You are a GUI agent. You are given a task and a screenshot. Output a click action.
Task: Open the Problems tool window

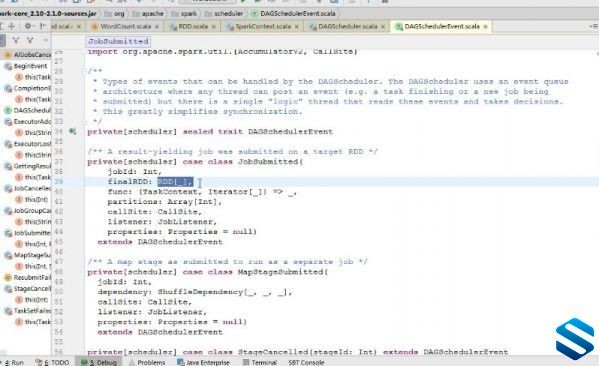147,362
